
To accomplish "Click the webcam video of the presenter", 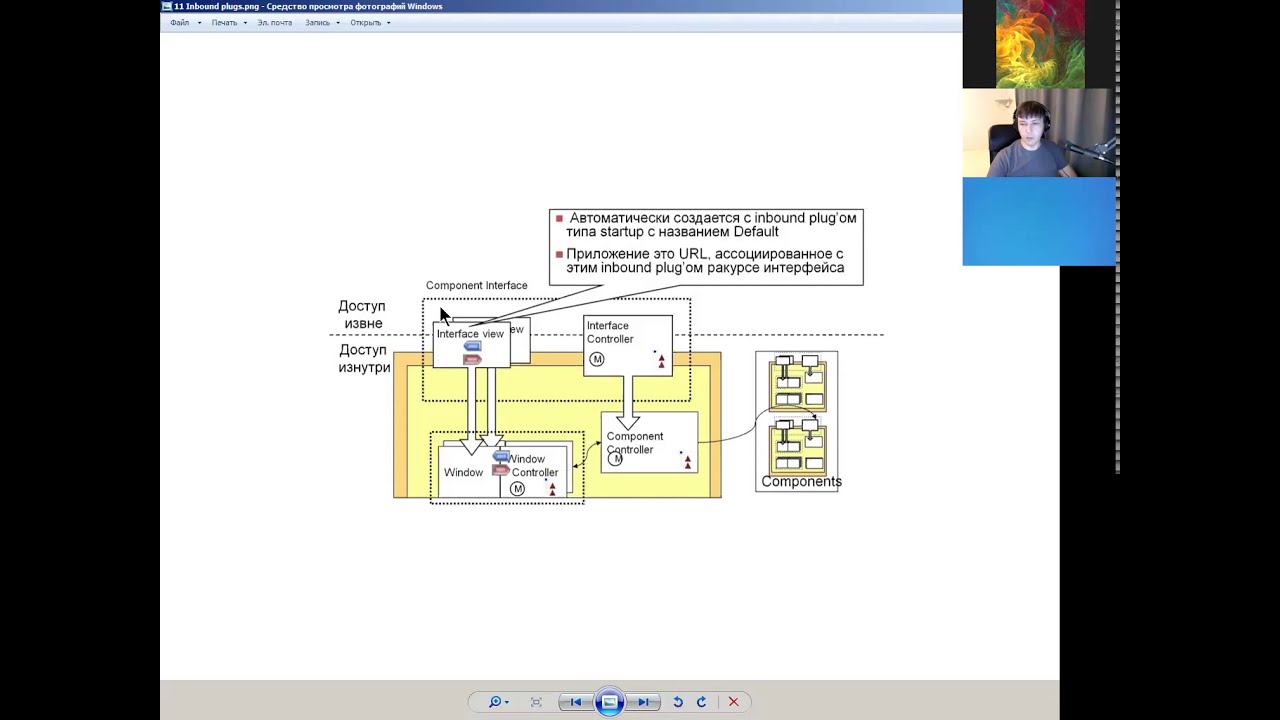I will [x=1039, y=133].
